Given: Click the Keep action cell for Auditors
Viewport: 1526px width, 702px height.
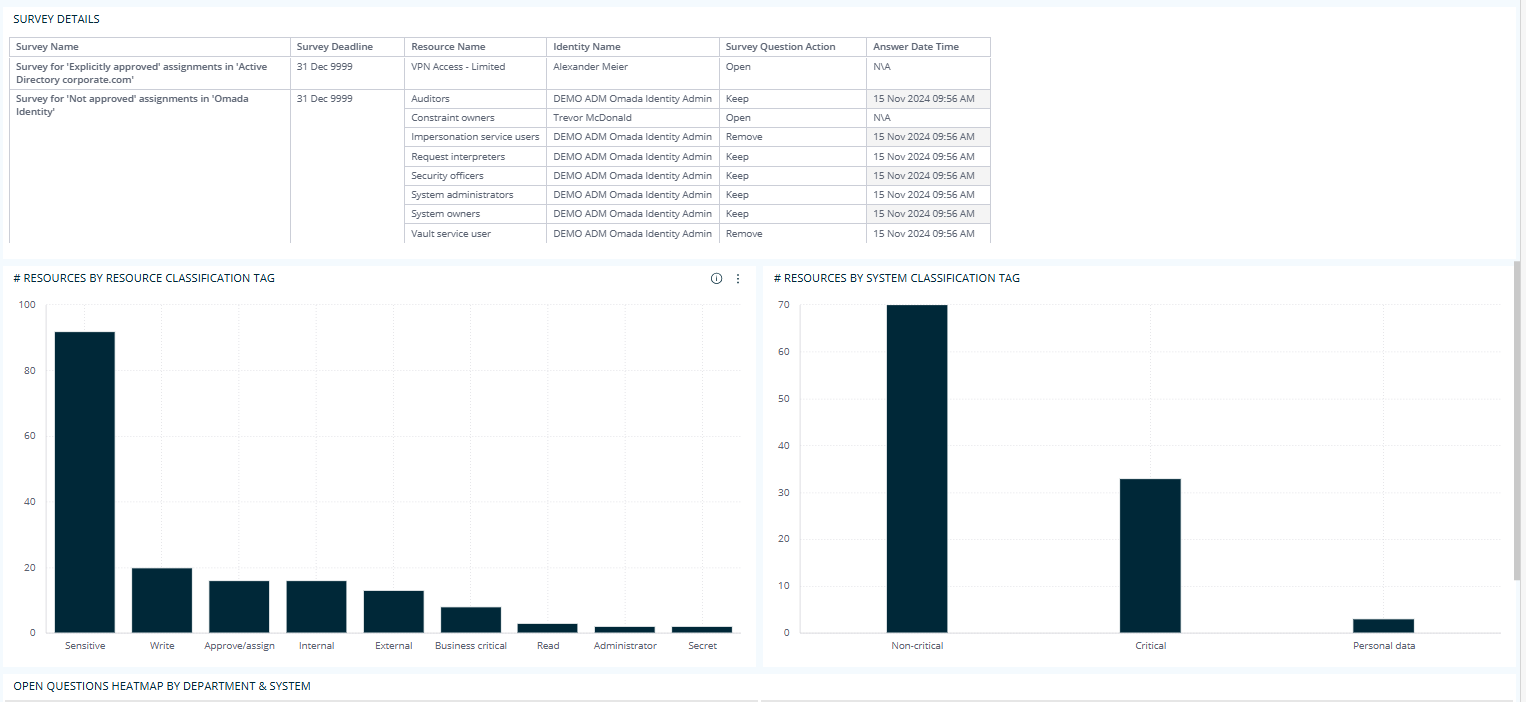Looking at the screenshot, I should tap(737, 98).
